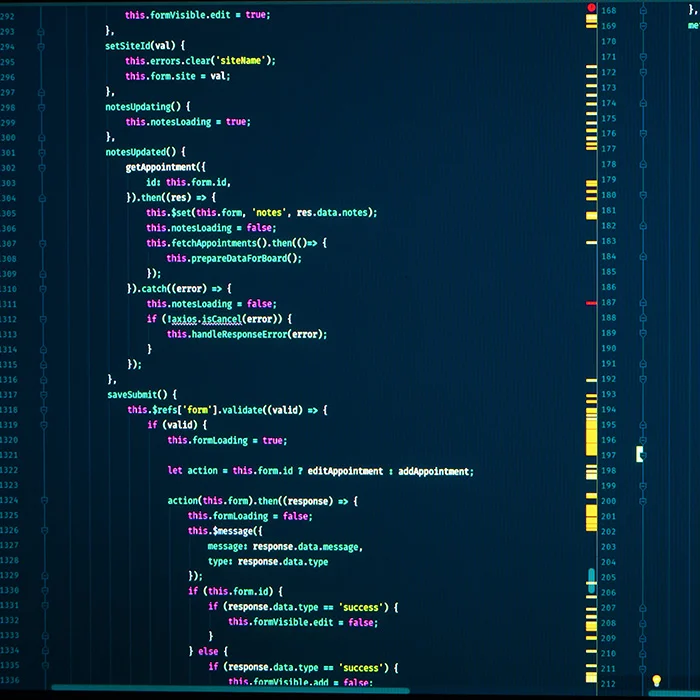
Task: Fold the .catch((error) block at line 310
Action: tap(41, 288)
